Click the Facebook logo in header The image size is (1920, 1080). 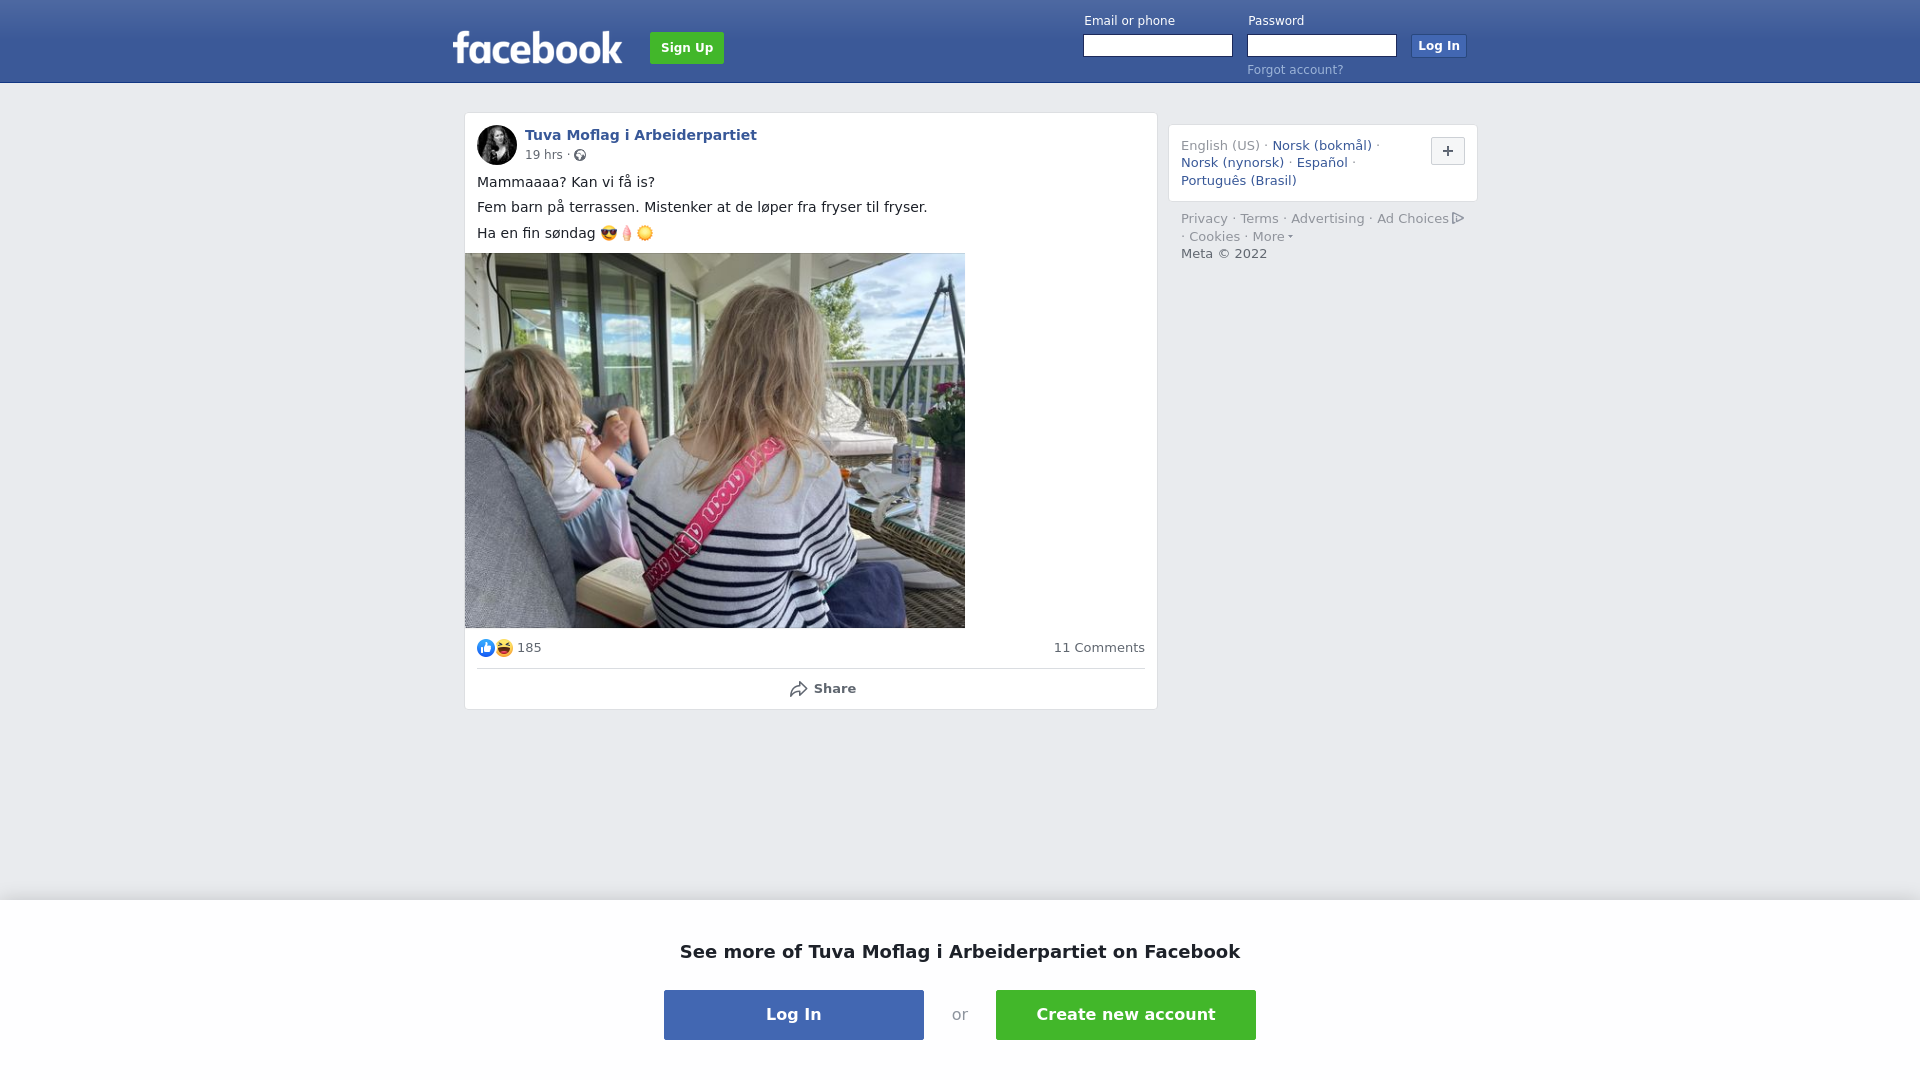pos(537,48)
